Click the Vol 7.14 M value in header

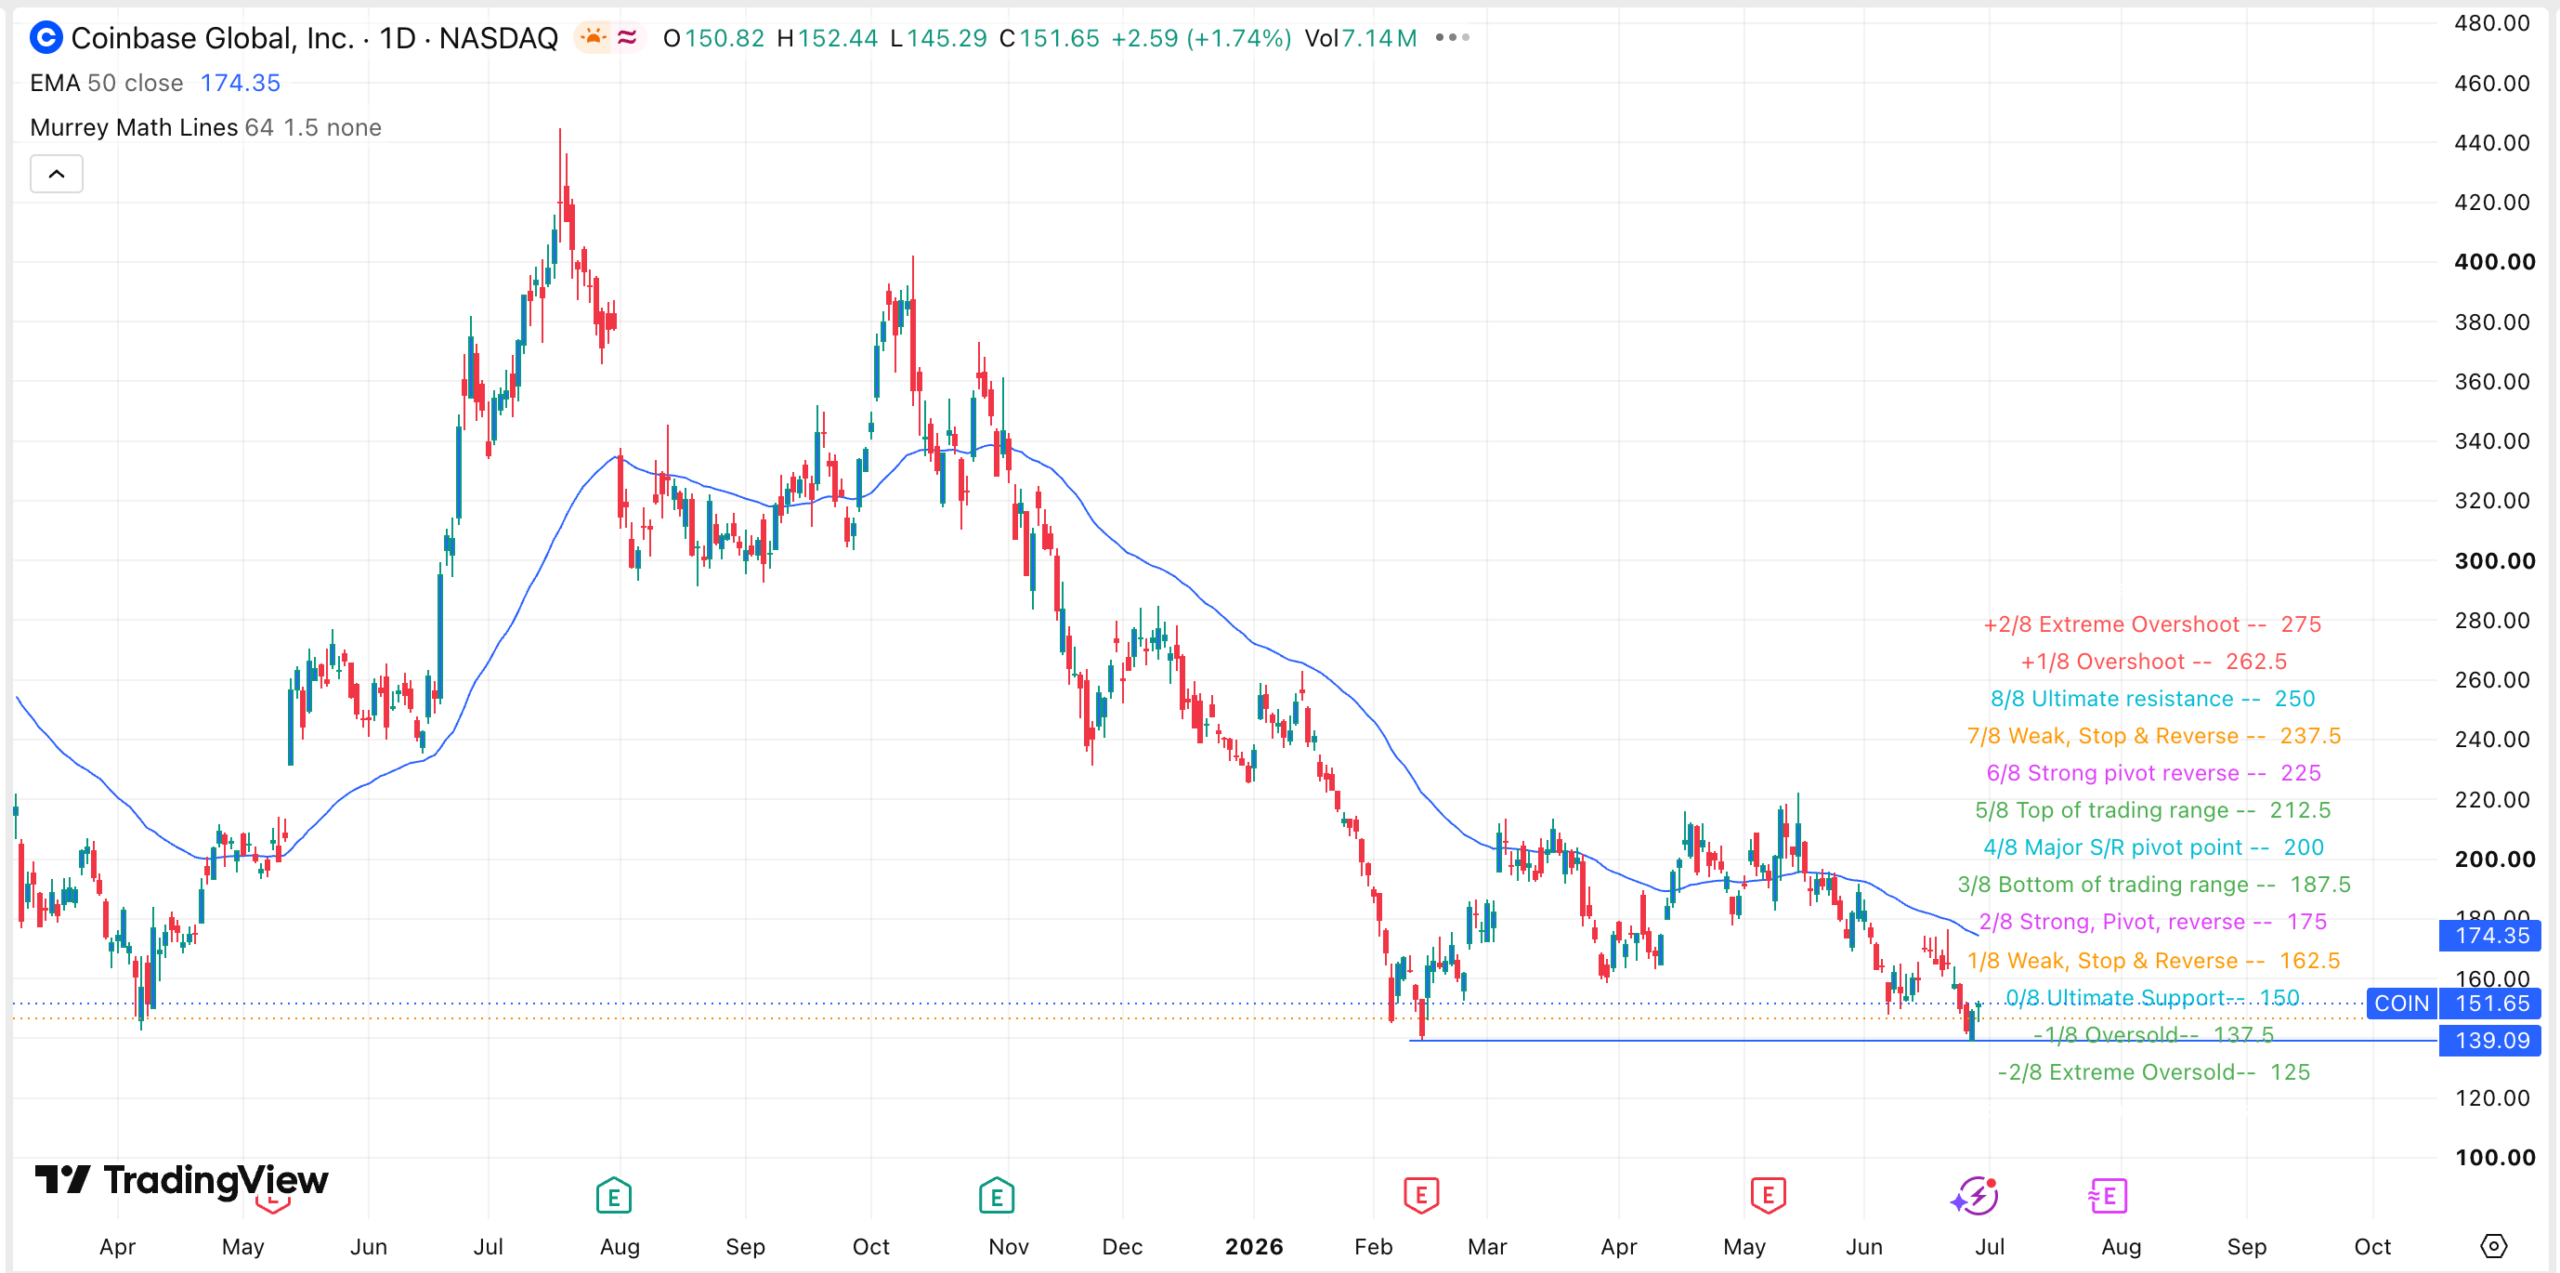1360,38
